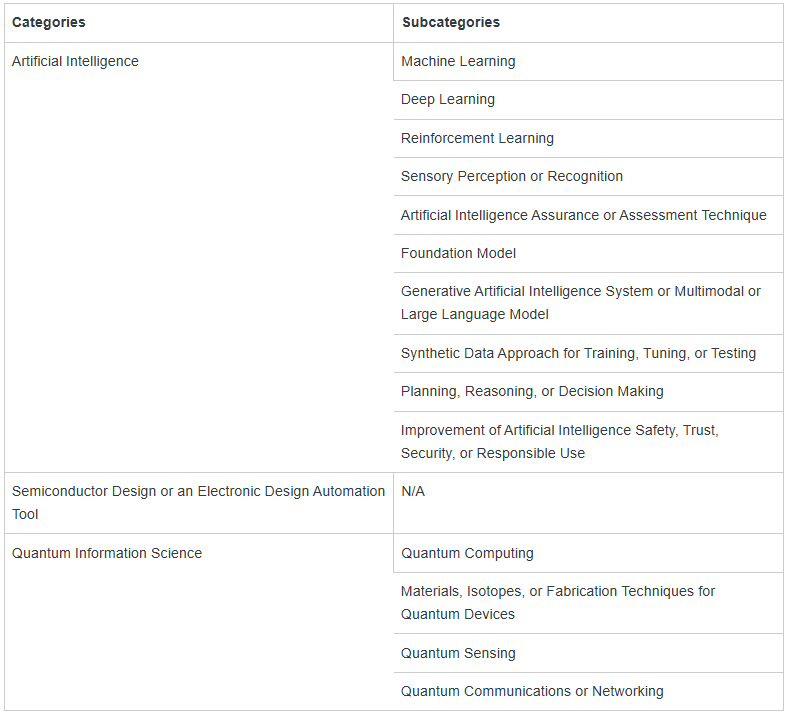The height and width of the screenshot is (713, 786).
Task: Click the Reinforcement Learning subcategory
Action: [x=477, y=138]
